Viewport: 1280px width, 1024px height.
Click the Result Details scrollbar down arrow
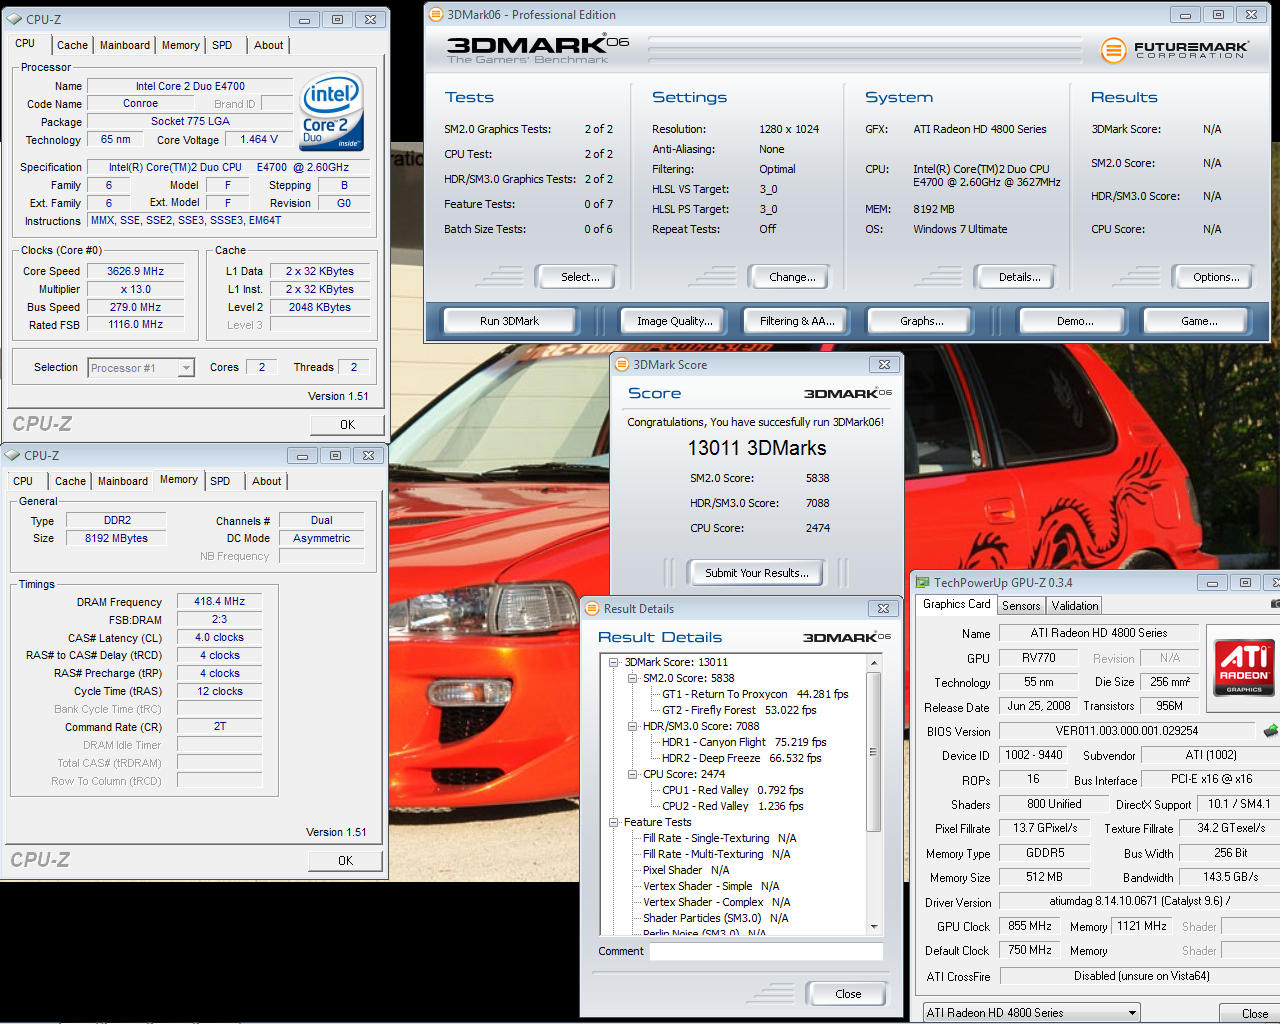873,927
